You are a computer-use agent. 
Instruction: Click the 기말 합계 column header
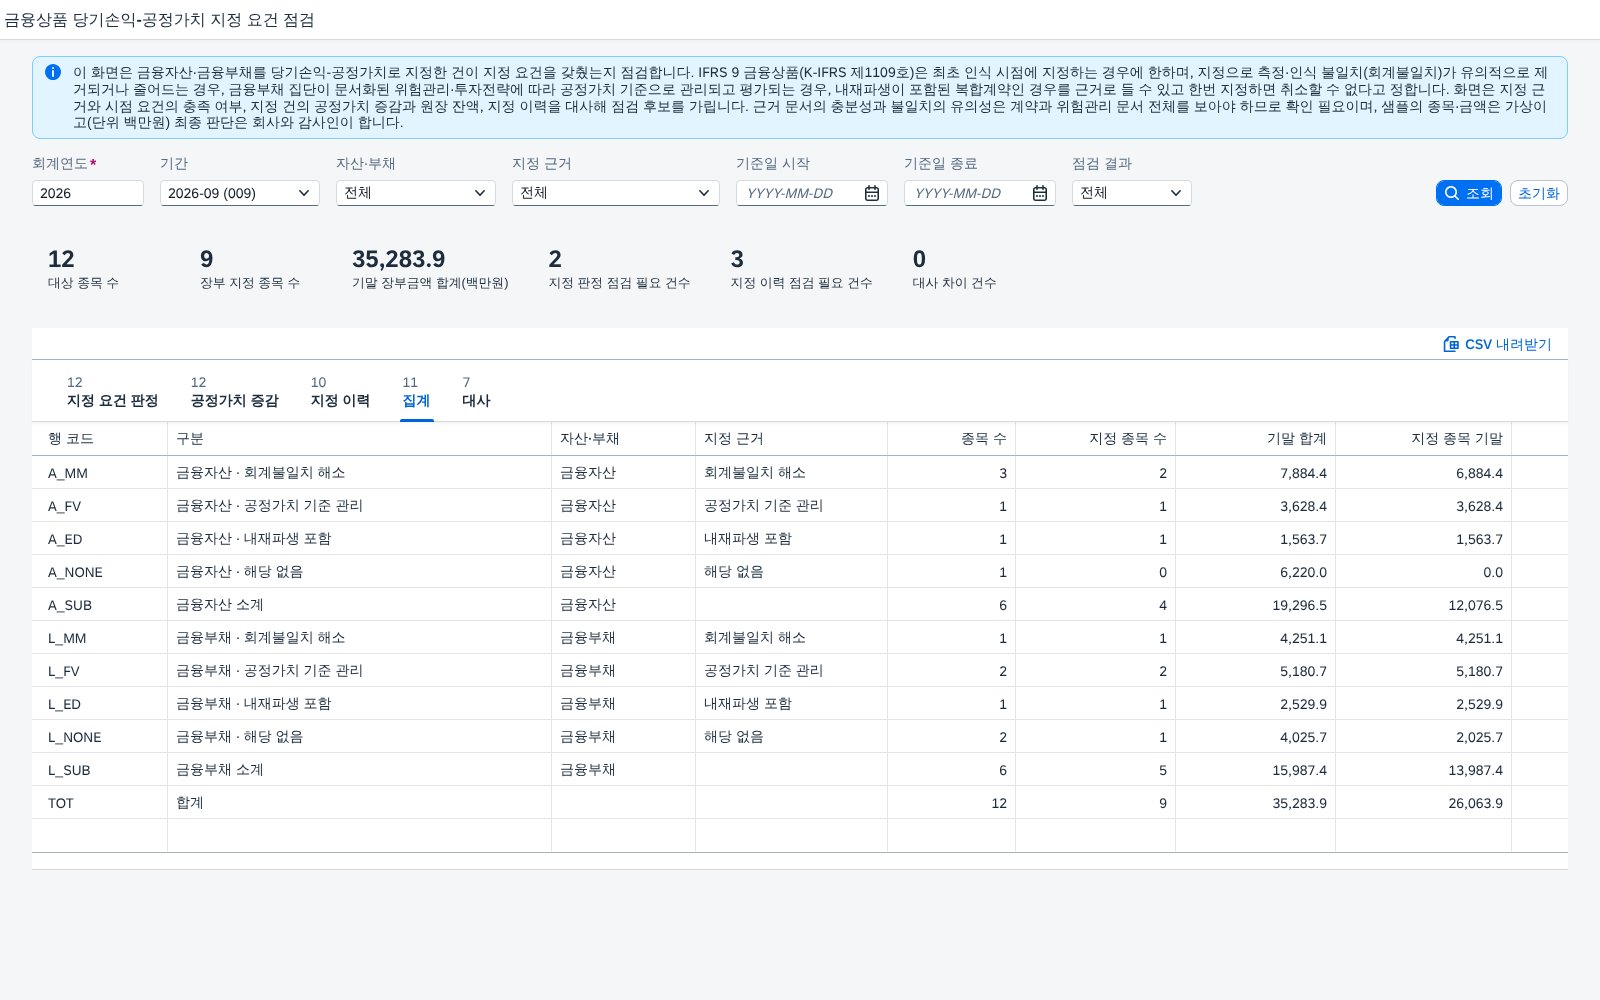click(x=1256, y=439)
